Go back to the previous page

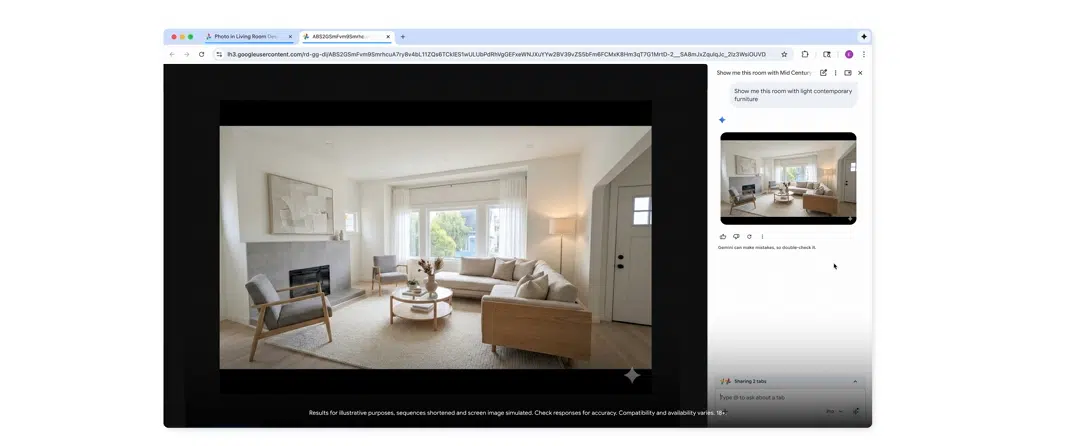tap(172, 55)
